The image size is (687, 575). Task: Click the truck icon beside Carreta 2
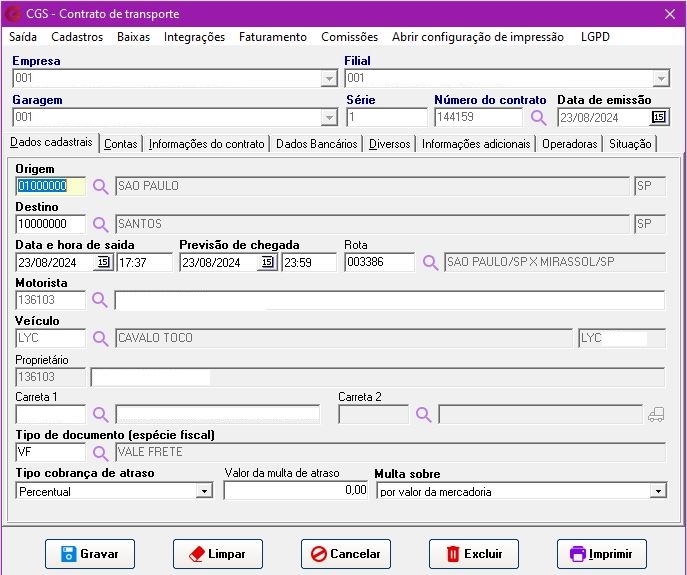(x=656, y=414)
